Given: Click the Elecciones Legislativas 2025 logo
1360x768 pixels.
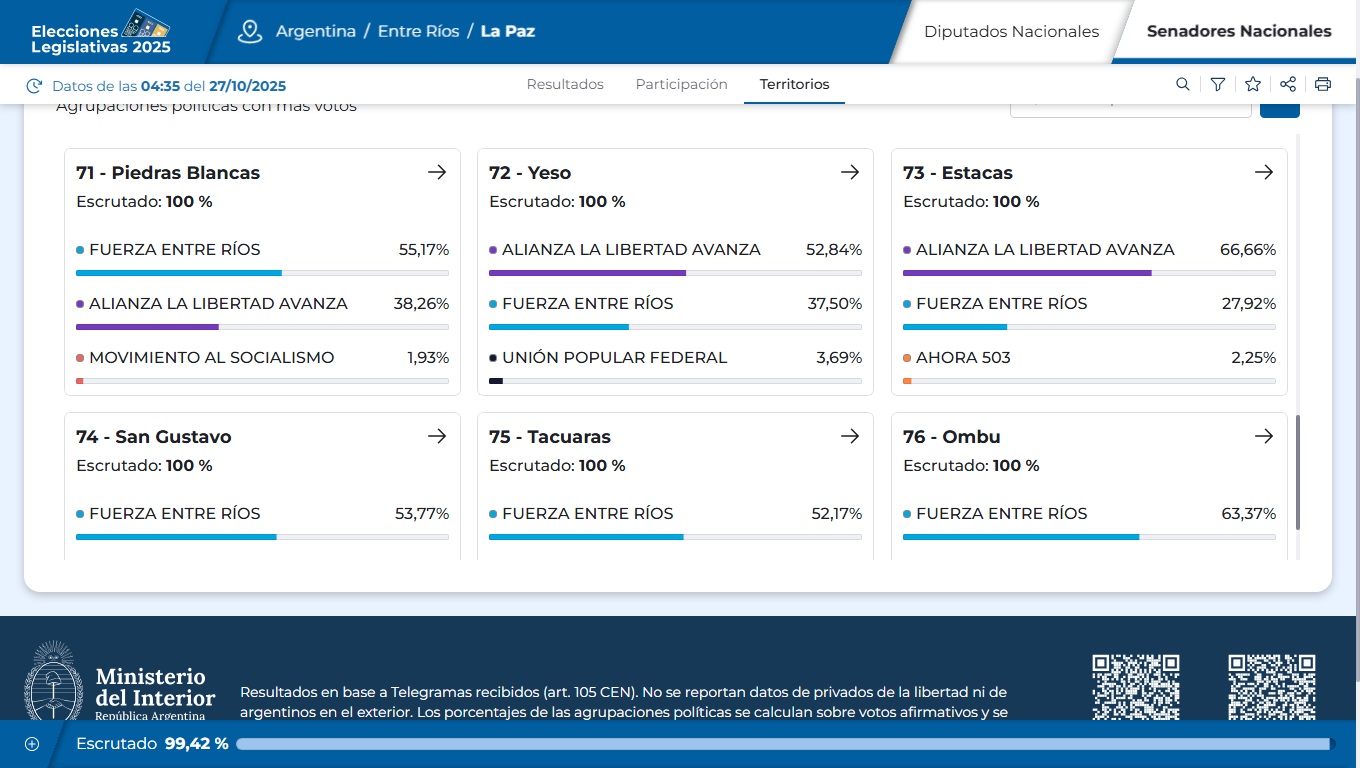Looking at the screenshot, I should 101,32.
